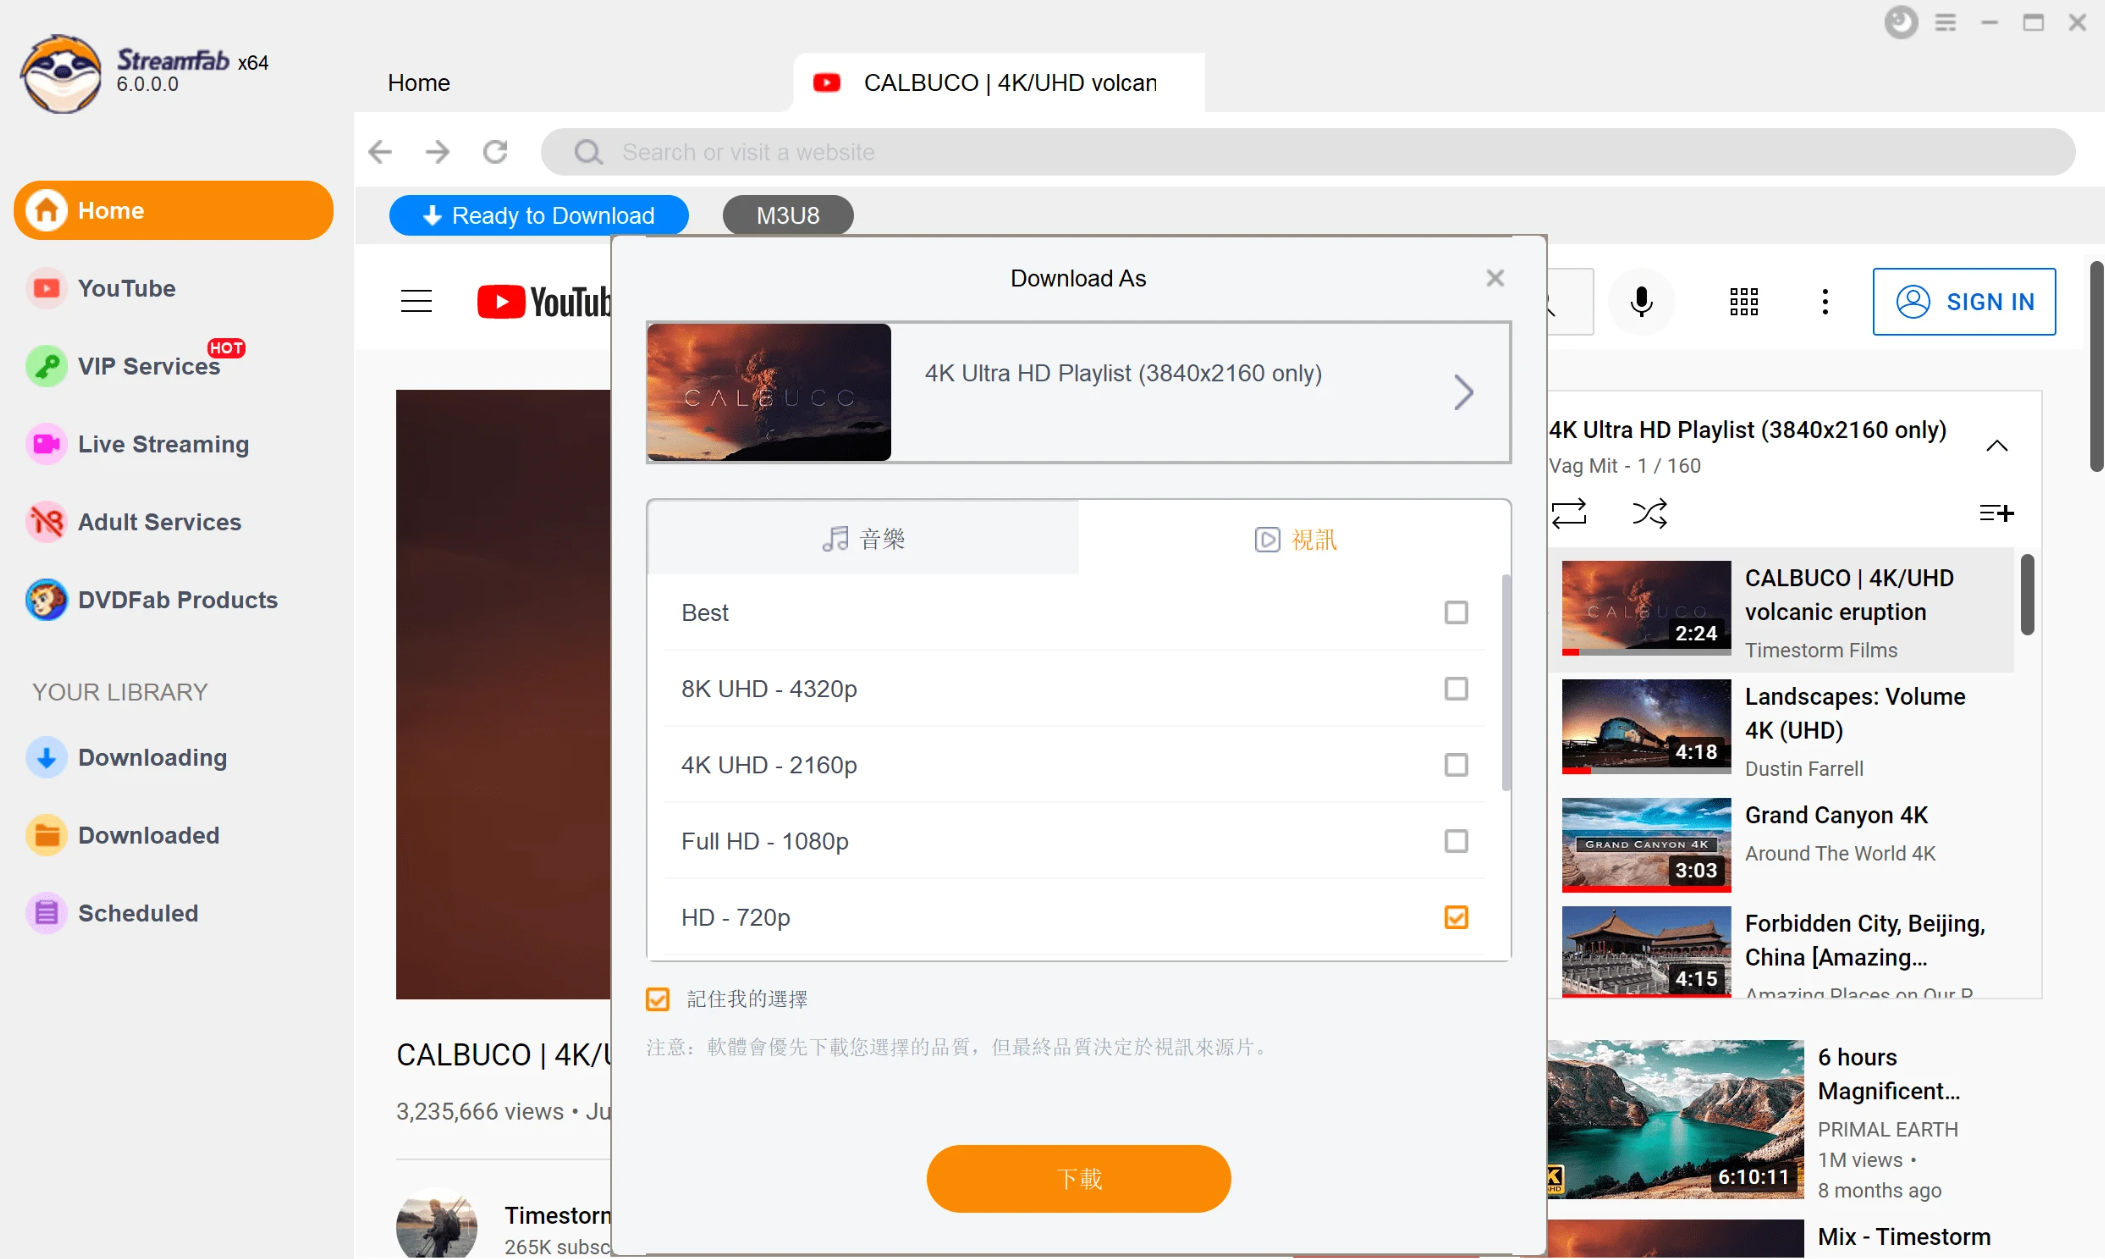Open Adult Services icon

(46, 522)
